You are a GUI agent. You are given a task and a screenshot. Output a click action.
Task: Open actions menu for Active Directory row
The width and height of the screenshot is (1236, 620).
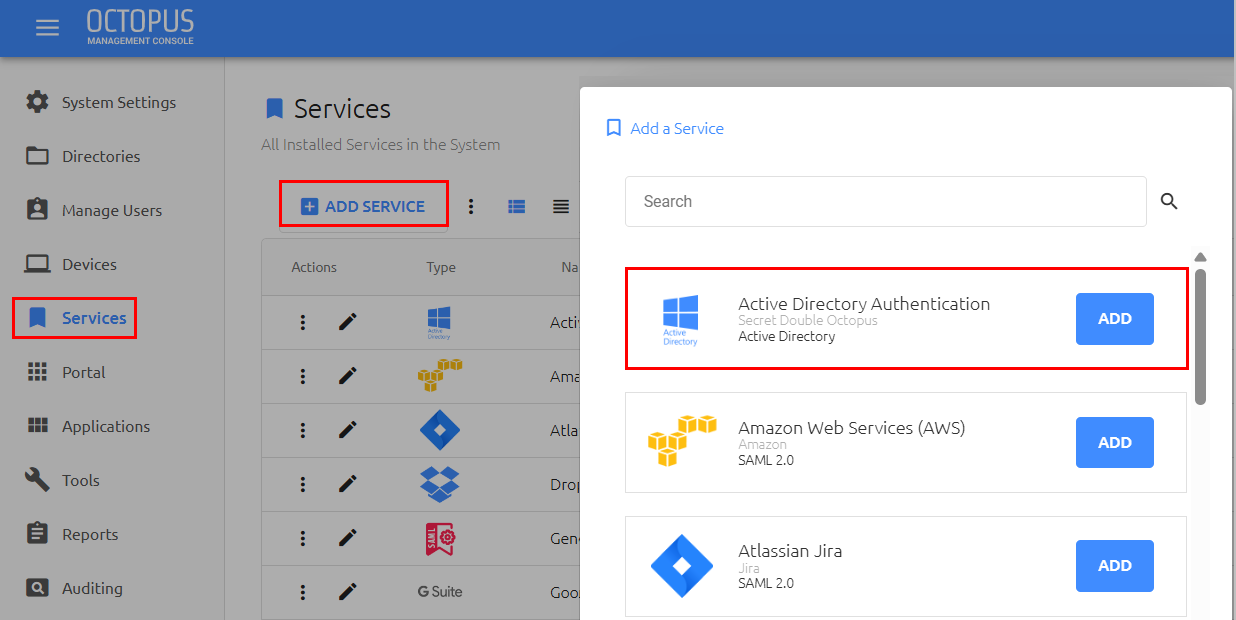tap(303, 322)
